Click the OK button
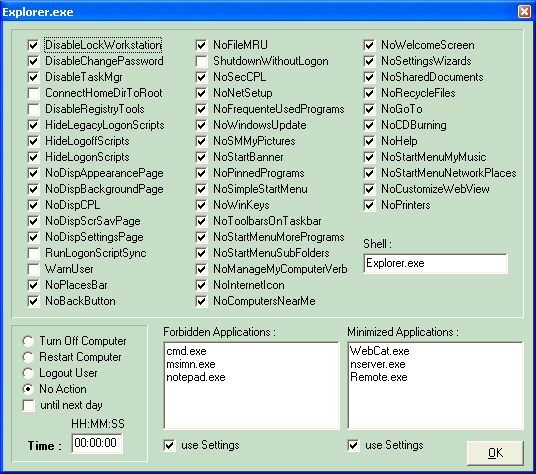This screenshot has height=474, width=536. [x=495, y=453]
